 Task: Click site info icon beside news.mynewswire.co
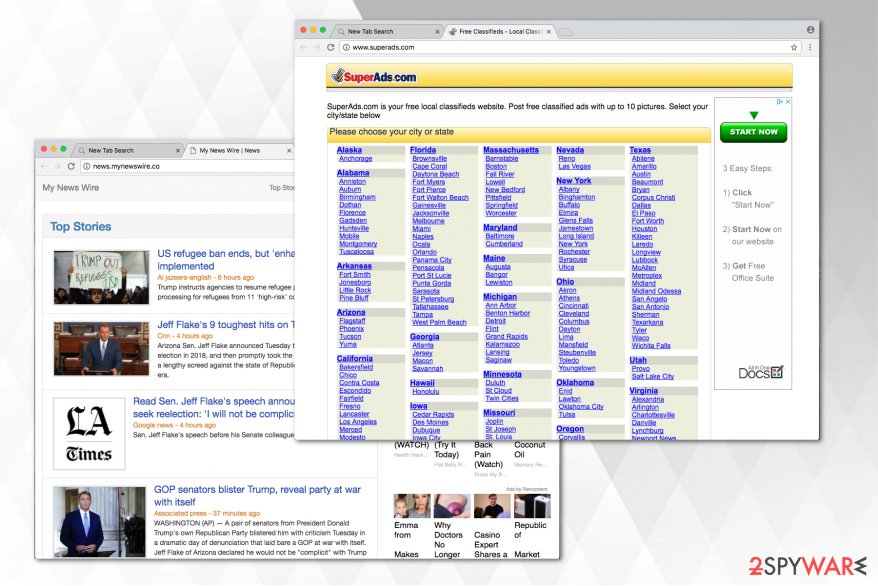[x=87, y=166]
